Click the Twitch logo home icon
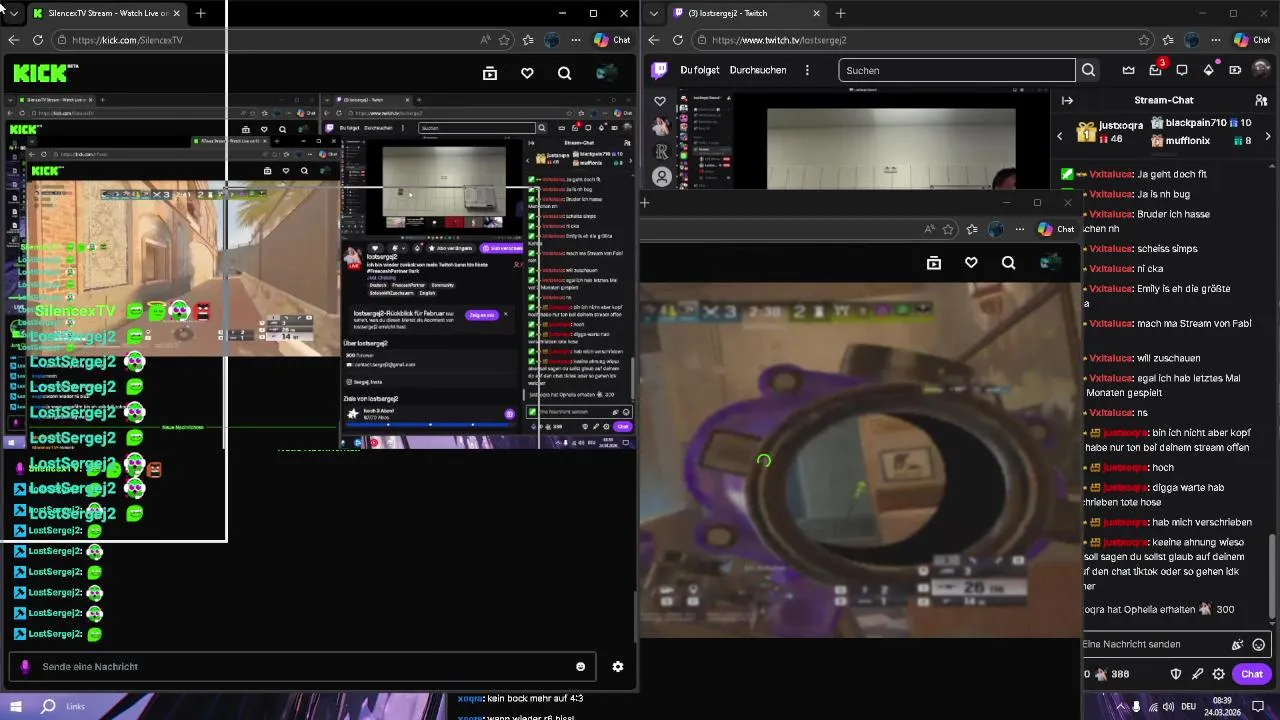1280x720 pixels. [659, 70]
